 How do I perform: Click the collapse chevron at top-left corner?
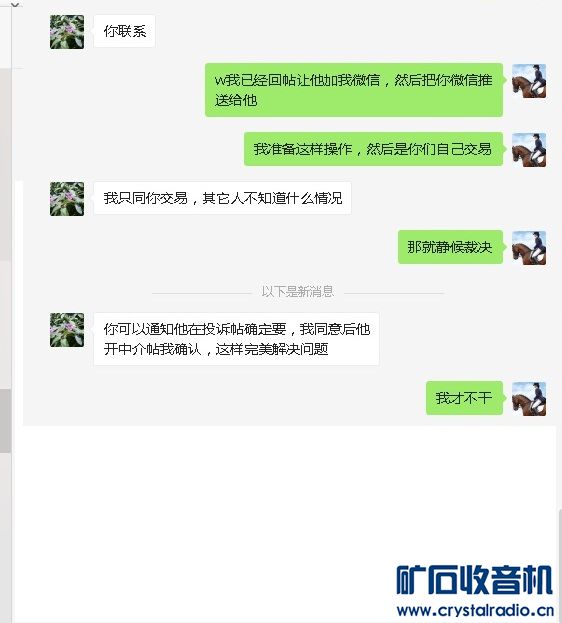pos(15,4)
